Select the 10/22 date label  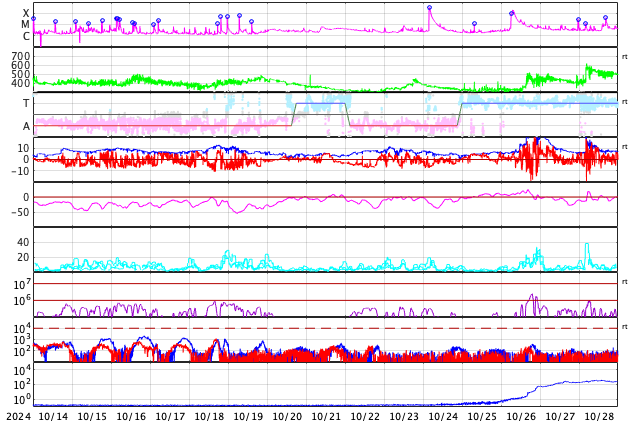coord(365,416)
